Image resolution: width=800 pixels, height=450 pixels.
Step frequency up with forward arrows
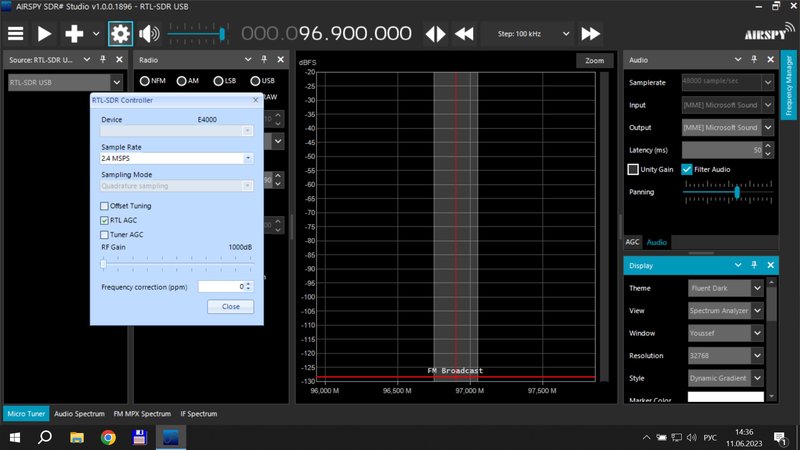[590, 34]
